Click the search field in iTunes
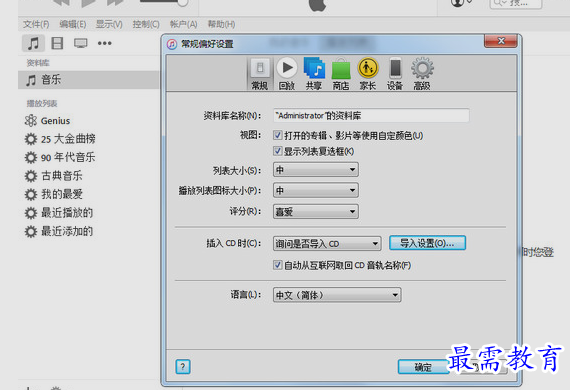Viewport: 570px width, 390px height. click(x=516, y=3)
